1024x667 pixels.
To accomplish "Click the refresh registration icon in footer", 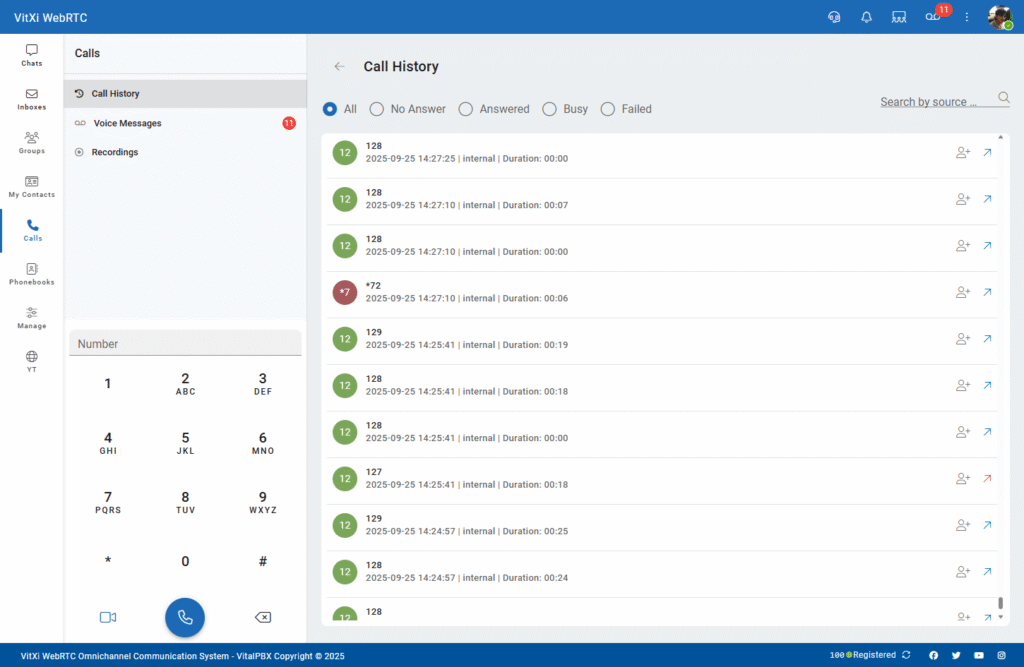I will pos(906,655).
